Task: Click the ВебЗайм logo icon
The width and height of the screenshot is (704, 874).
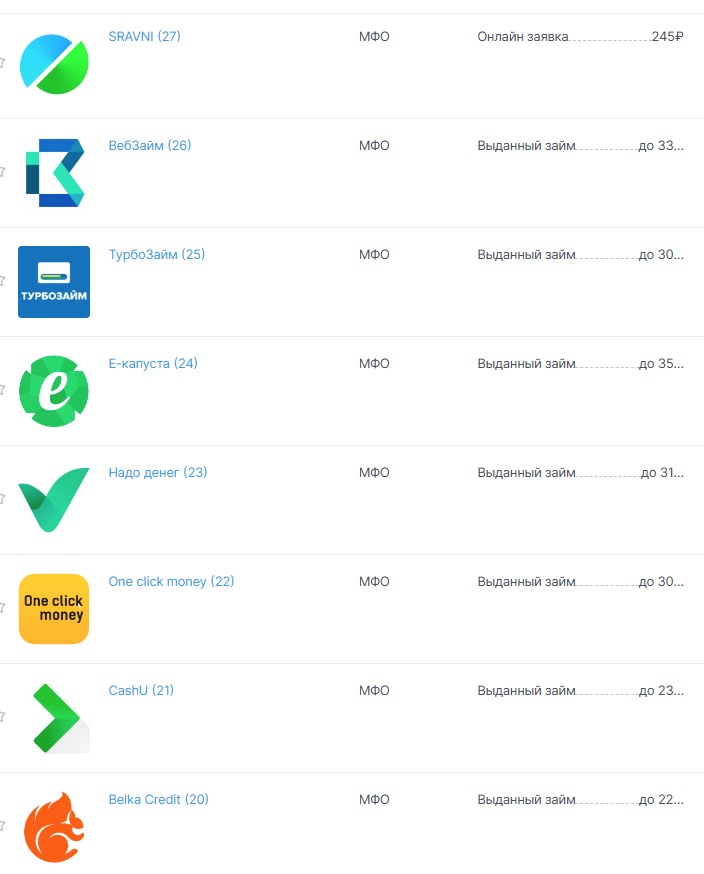Action: pyautogui.click(x=55, y=173)
